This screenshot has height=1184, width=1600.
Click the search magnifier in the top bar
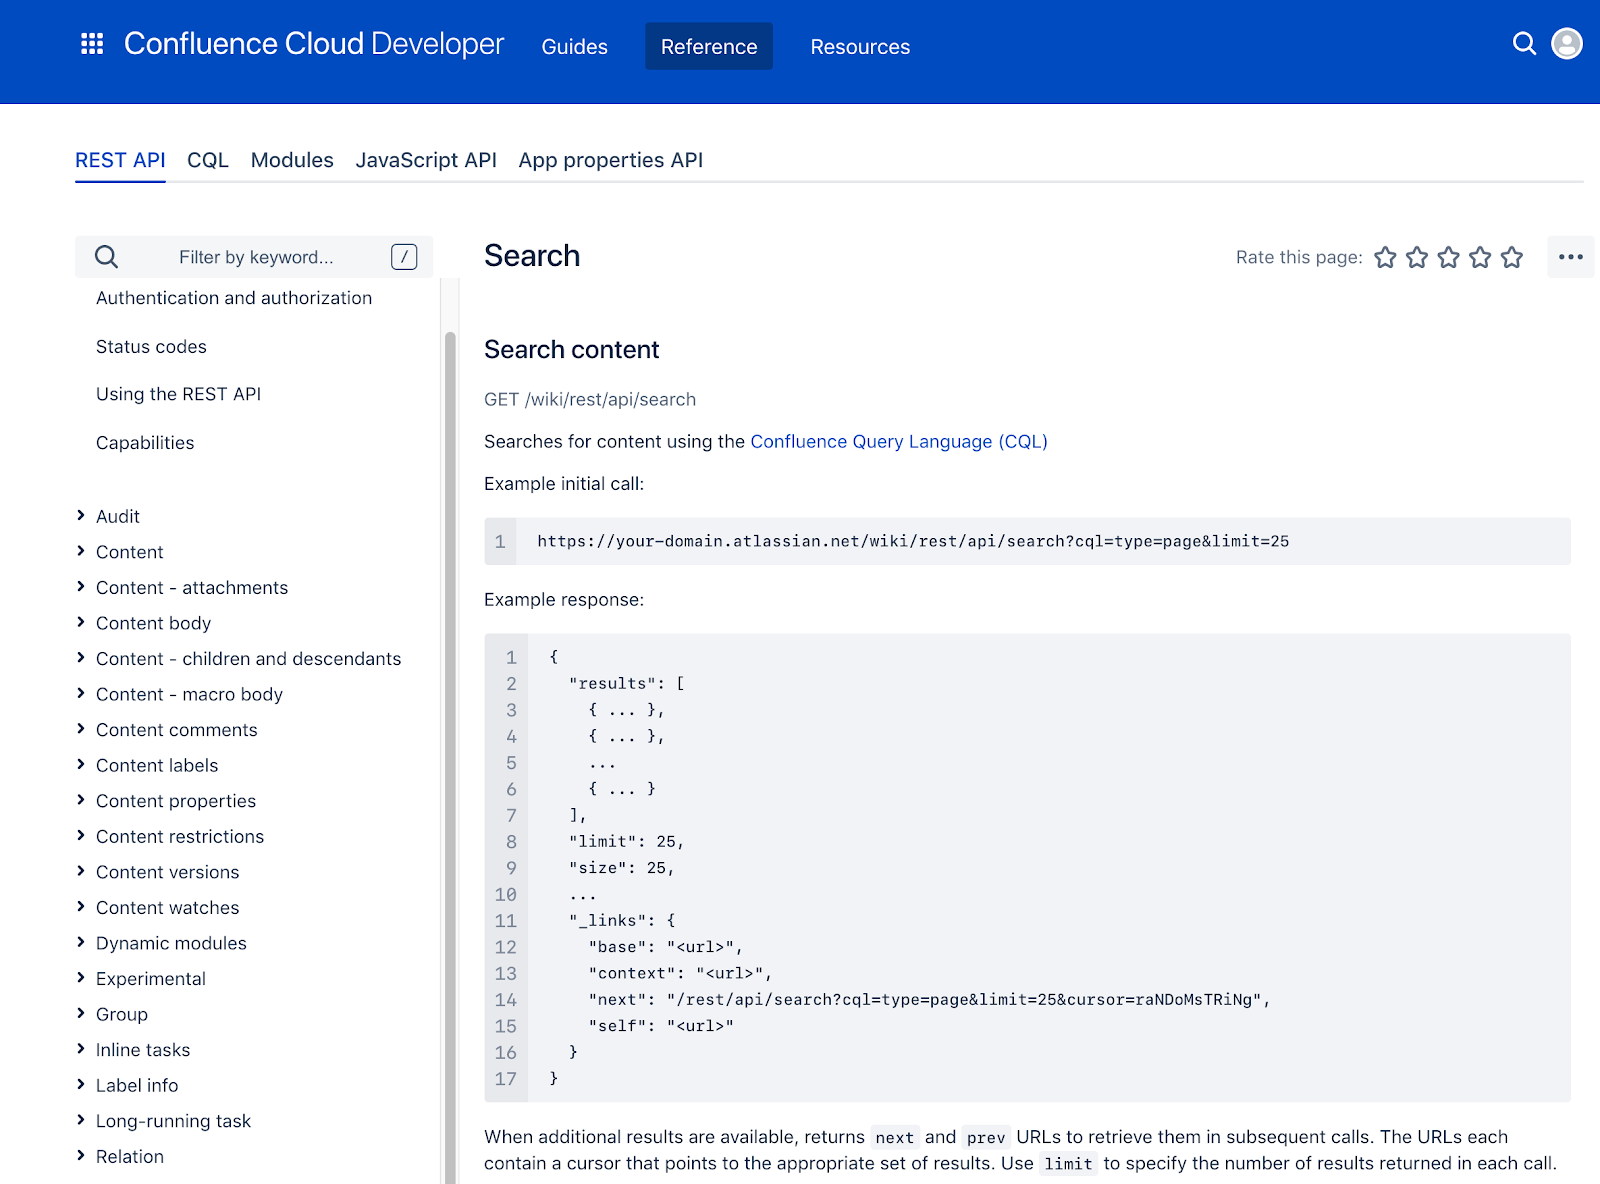point(1524,44)
